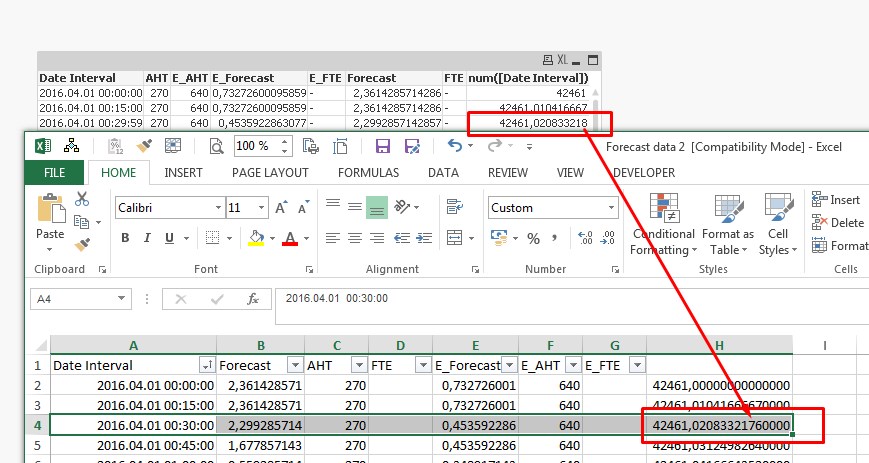The image size is (869, 463).
Task: Click the Undo arrow icon
Action: tap(455, 146)
